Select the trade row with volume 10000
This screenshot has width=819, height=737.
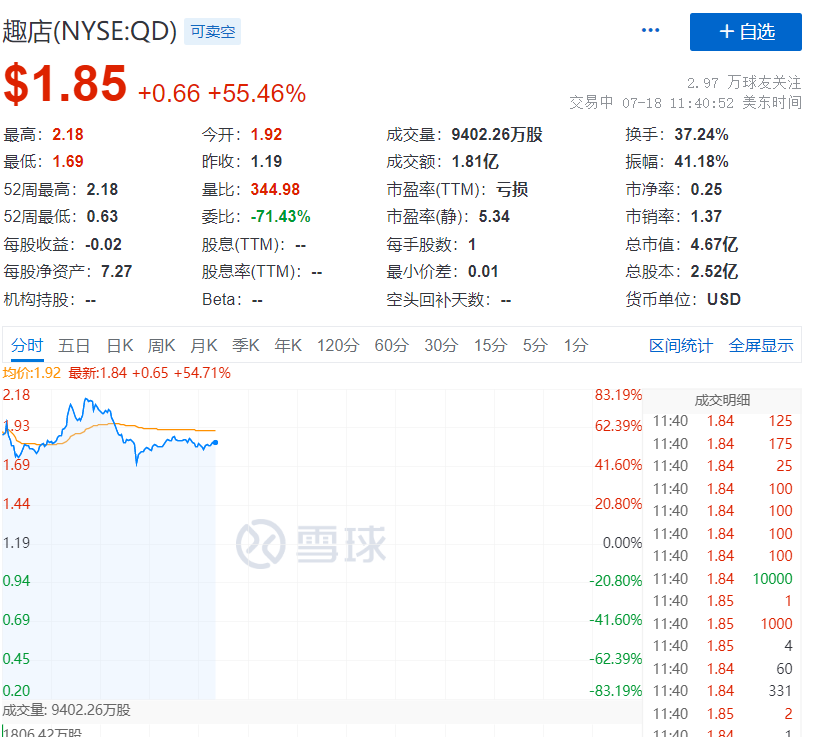722,579
